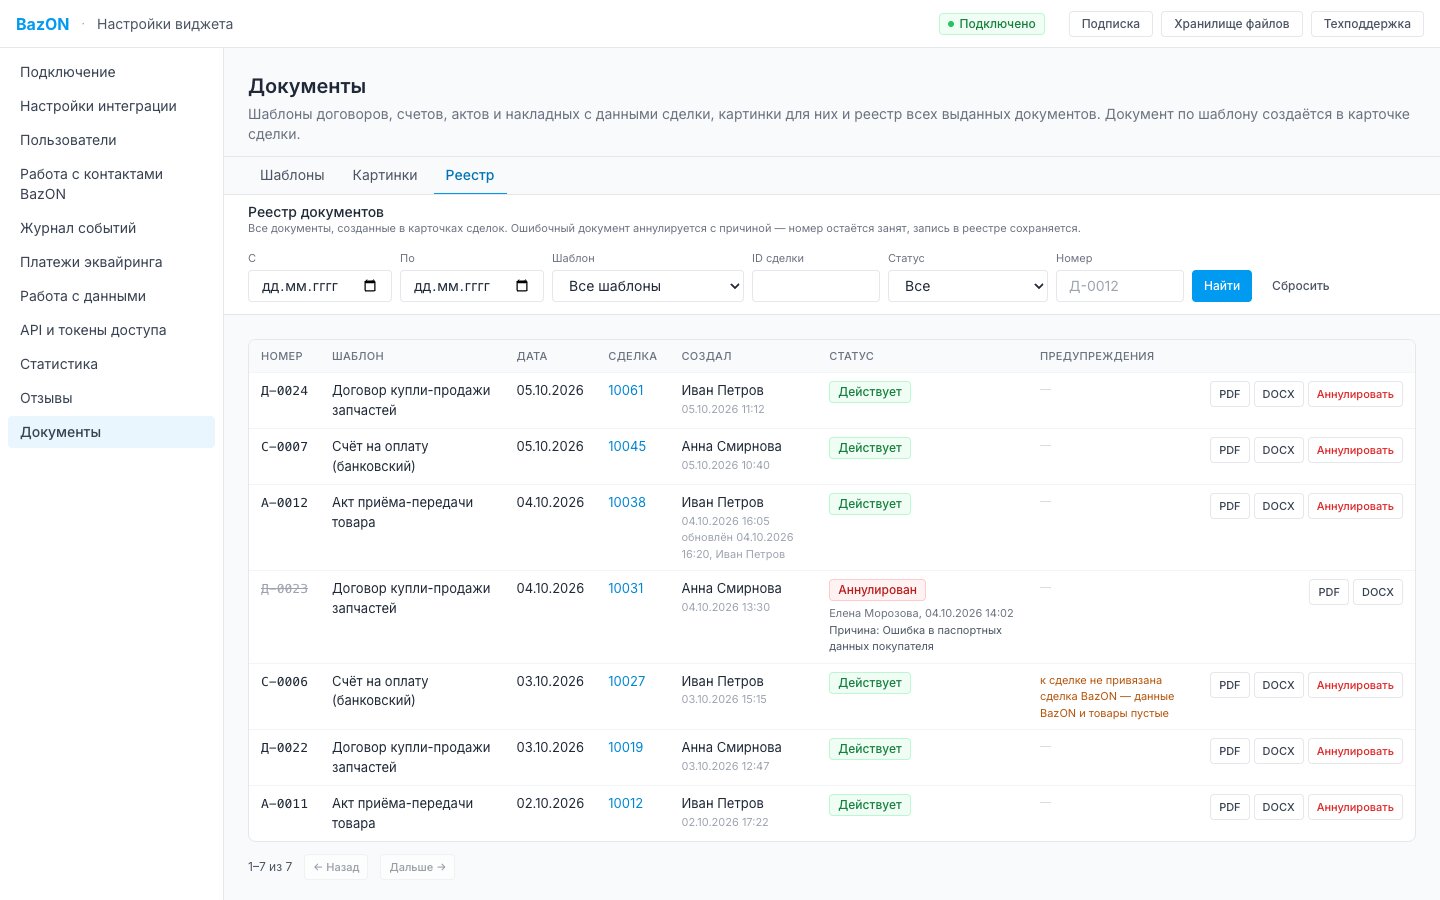
Task: Click the BazON logo
Action: pyautogui.click(x=43, y=24)
